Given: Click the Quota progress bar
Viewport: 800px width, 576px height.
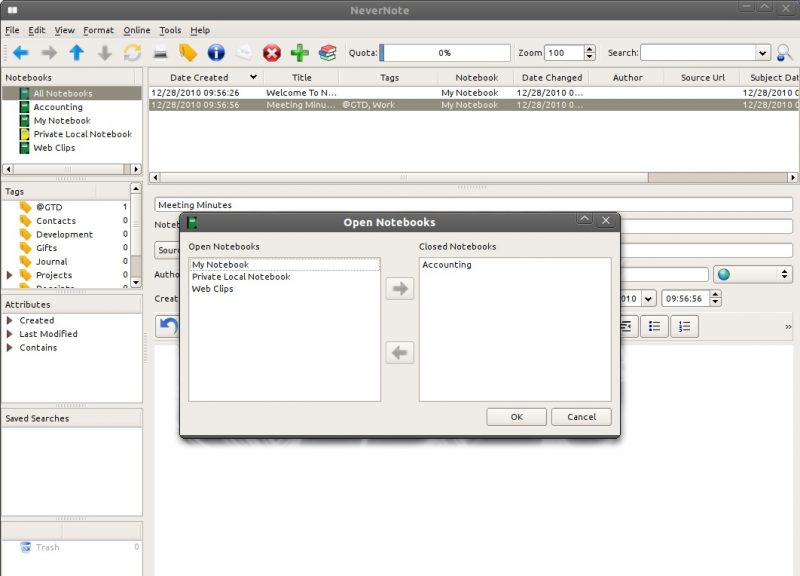Looking at the screenshot, I should (445, 53).
